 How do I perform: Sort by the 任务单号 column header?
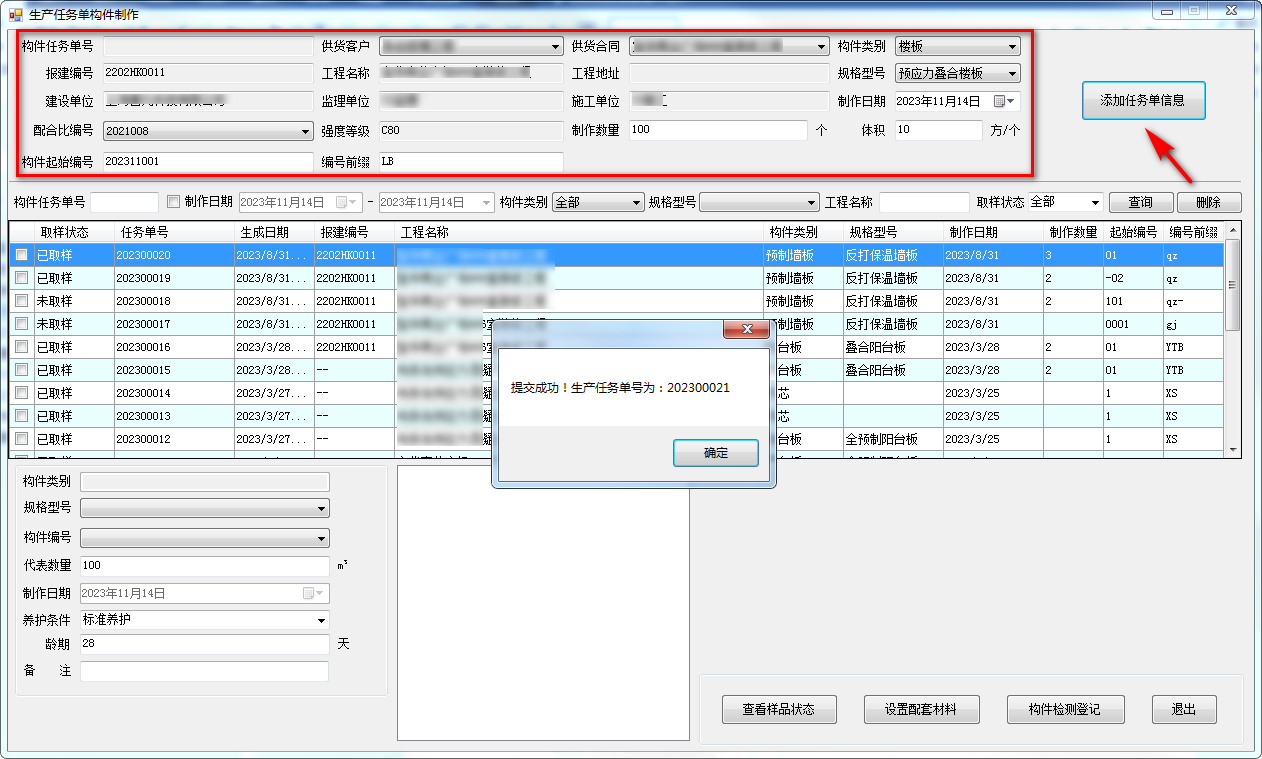pyautogui.click(x=145, y=232)
